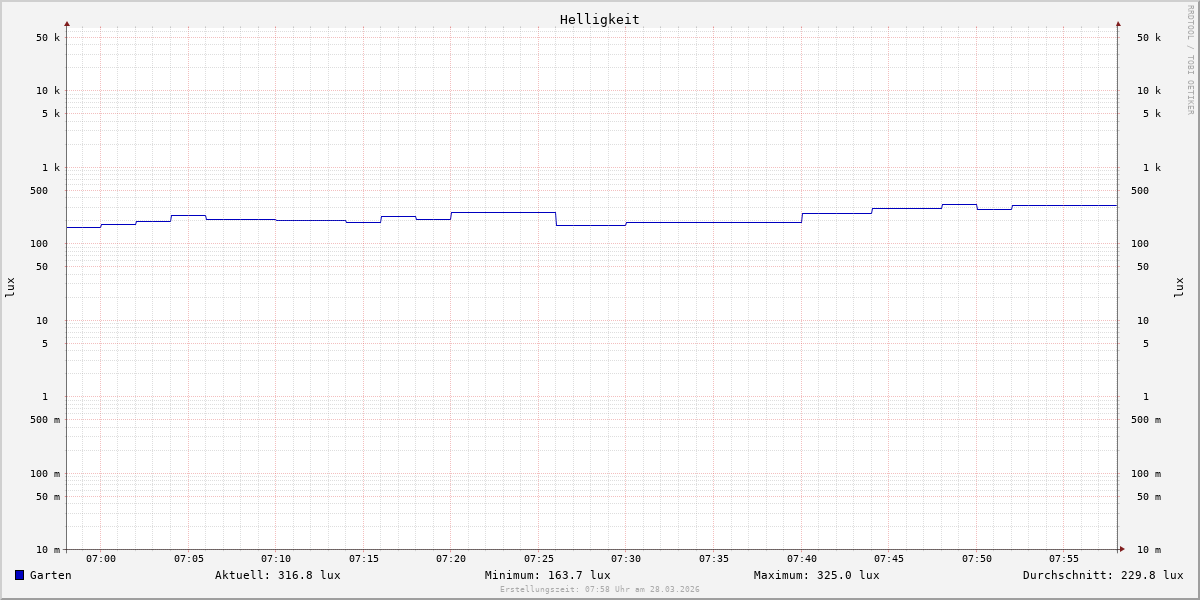Click the Minimum 163.7 lux value
Image resolution: width=1200 pixels, height=600 pixels.
tap(547, 575)
